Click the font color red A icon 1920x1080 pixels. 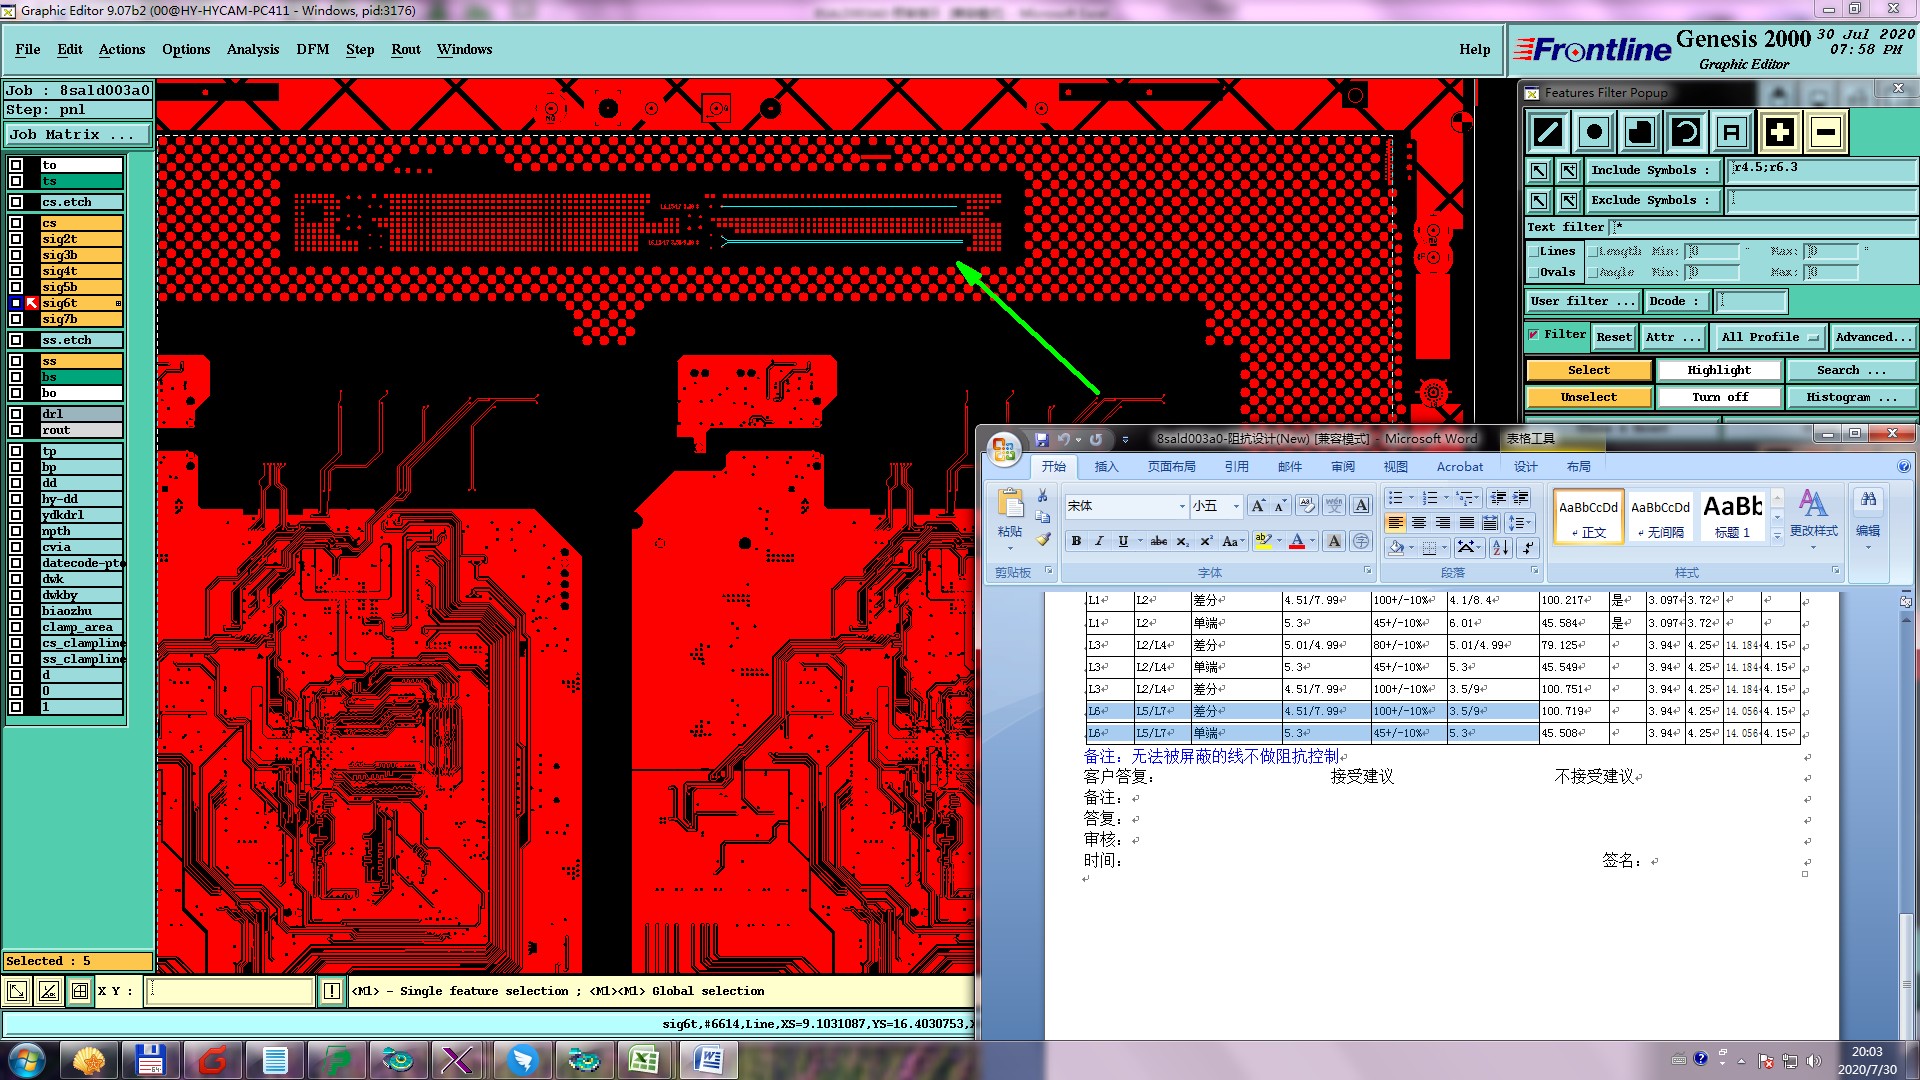coord(1297,541)
